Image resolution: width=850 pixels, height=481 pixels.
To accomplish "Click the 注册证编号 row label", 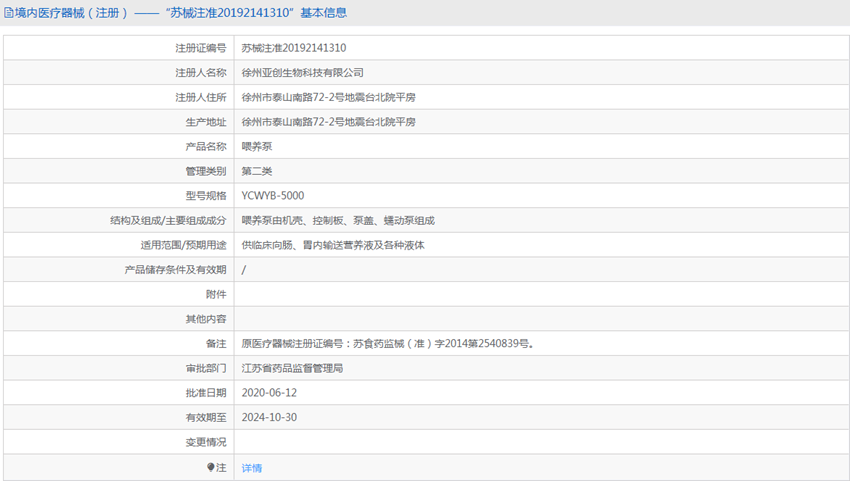I will (201, 48).
